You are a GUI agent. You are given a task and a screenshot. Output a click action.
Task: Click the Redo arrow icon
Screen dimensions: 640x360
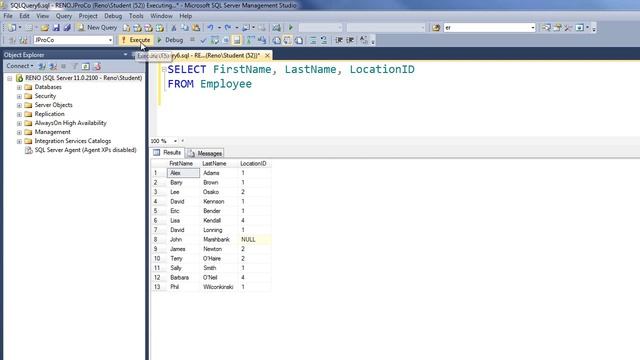coord(228,28)
